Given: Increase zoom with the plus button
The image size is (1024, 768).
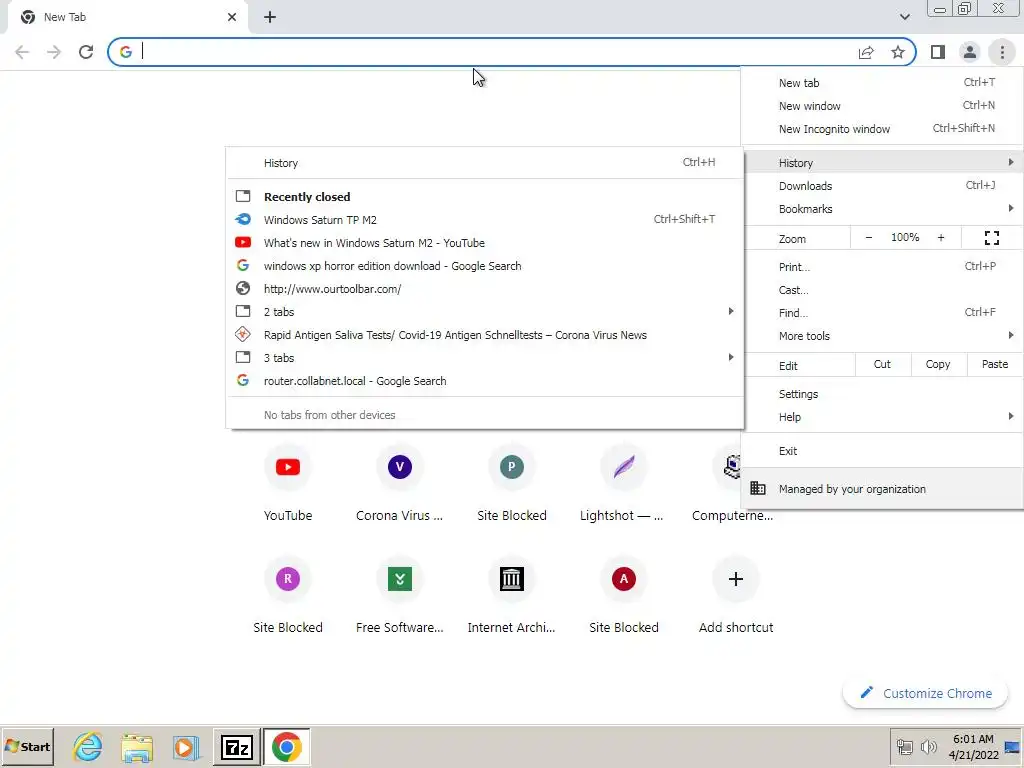Looking at the screenshot, I should [941, 238].
